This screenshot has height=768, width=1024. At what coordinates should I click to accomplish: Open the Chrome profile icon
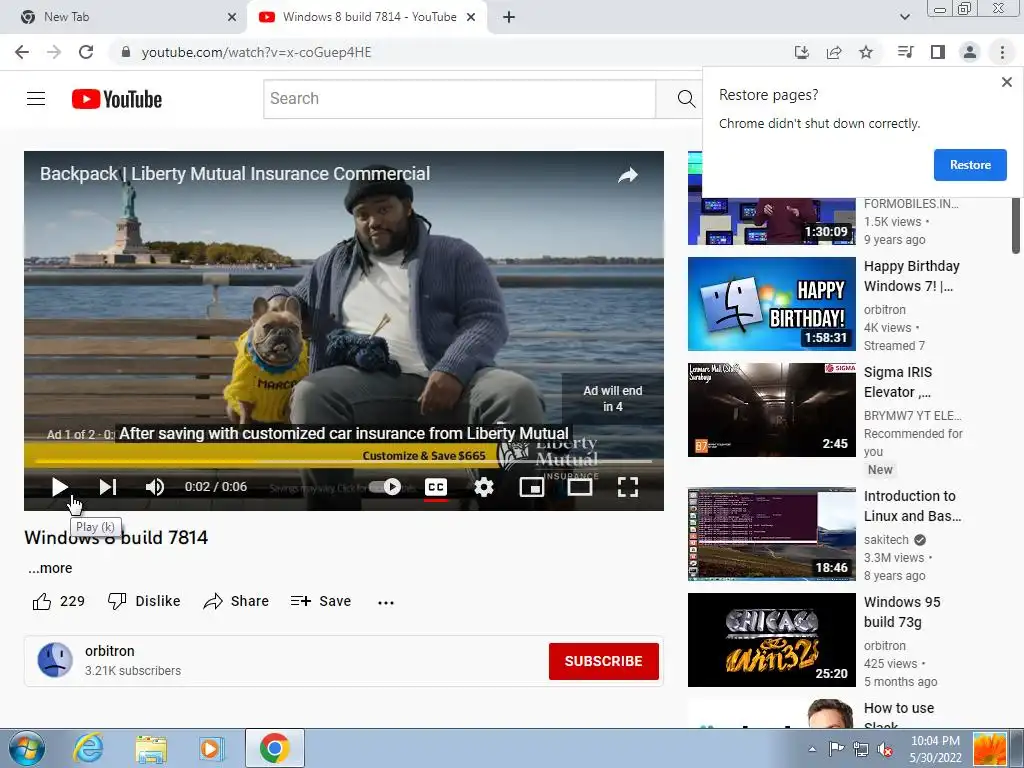(970, 52)
